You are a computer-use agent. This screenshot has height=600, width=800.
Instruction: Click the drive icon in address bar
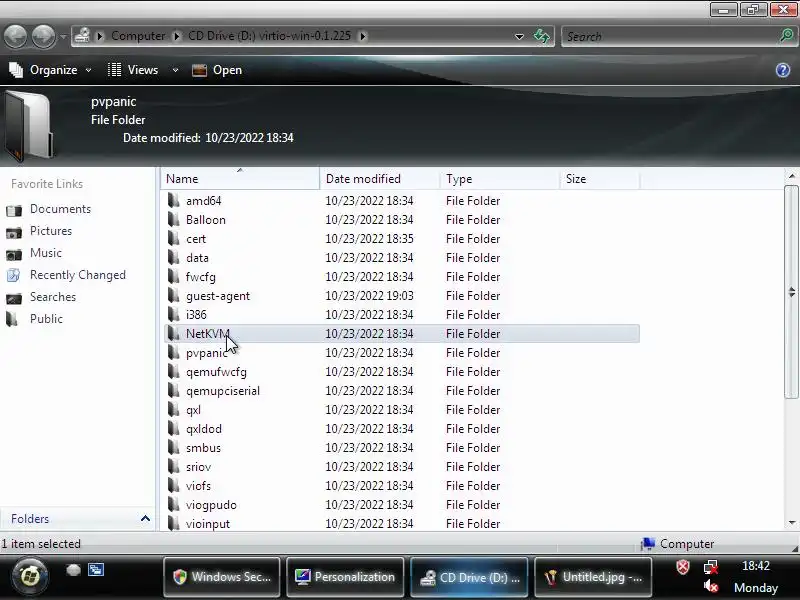(x=82, y=36)
